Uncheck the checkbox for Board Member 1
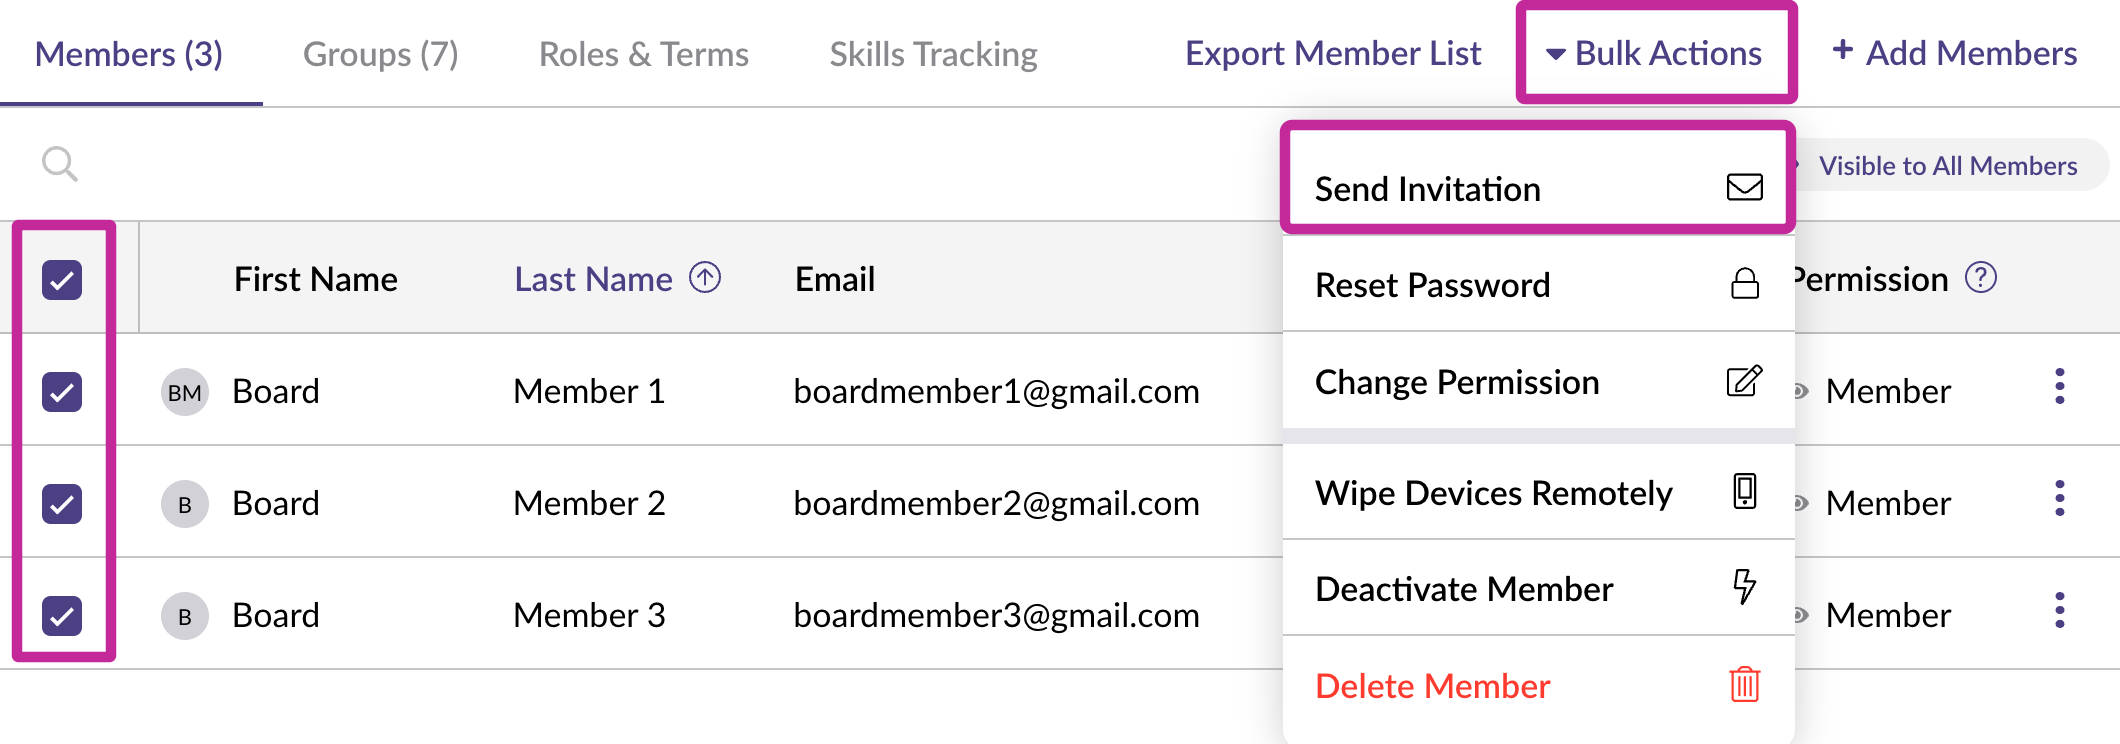Image resolution: width=2120 pixels, height=744 pixels. (62, 392)
